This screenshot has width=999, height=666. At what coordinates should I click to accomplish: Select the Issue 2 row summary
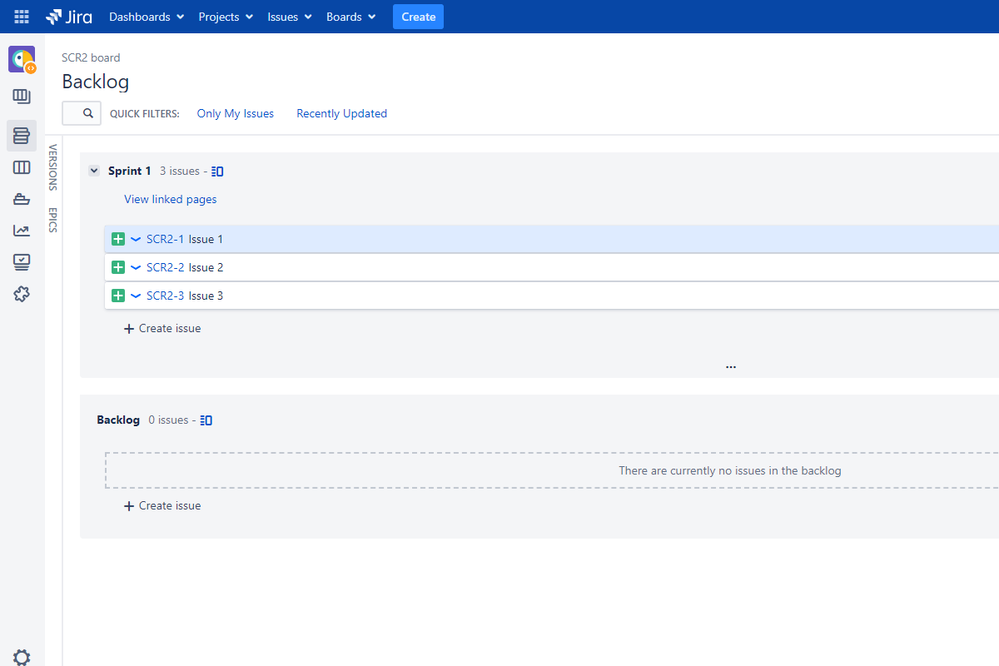click(206, 268)
